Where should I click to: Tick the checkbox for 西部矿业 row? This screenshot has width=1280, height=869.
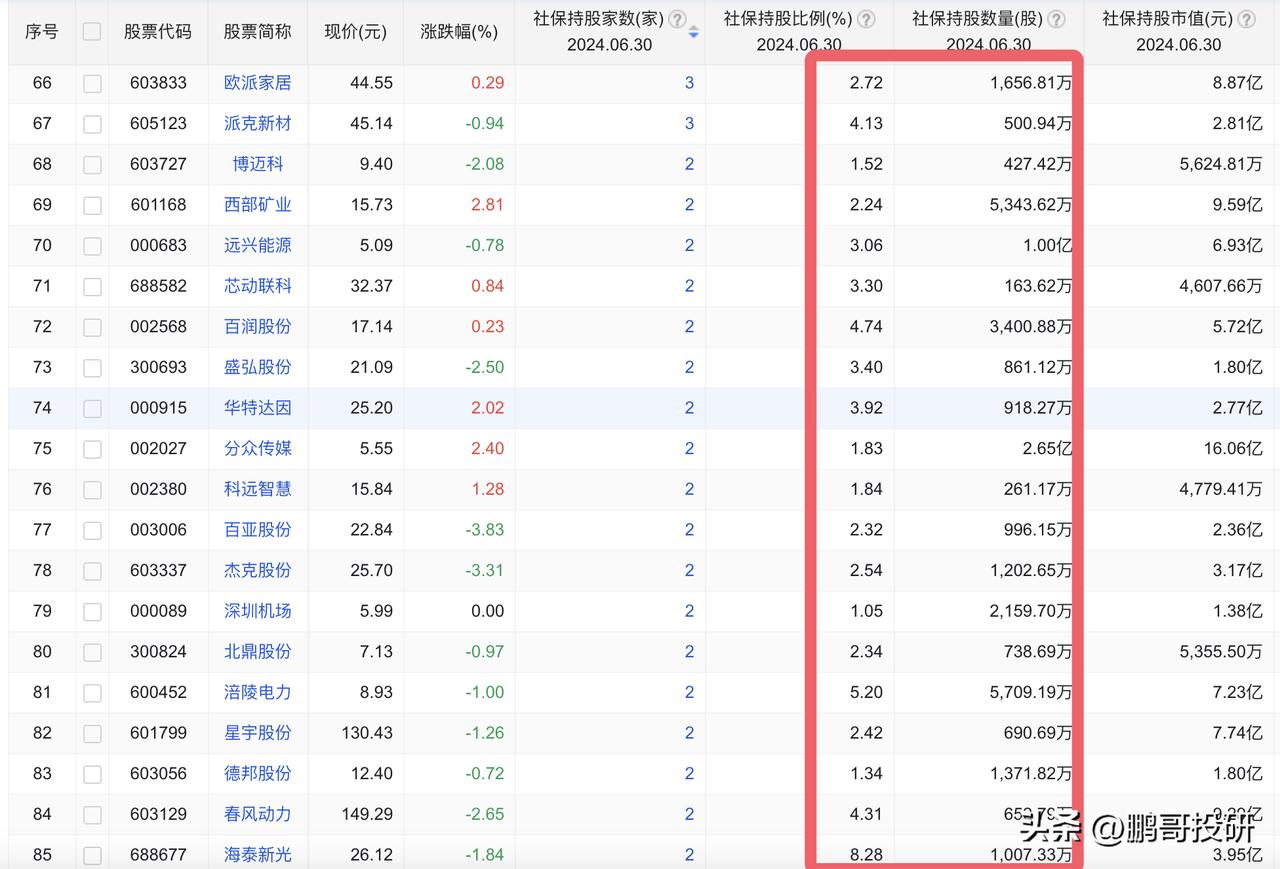click(x=92, y=205)
